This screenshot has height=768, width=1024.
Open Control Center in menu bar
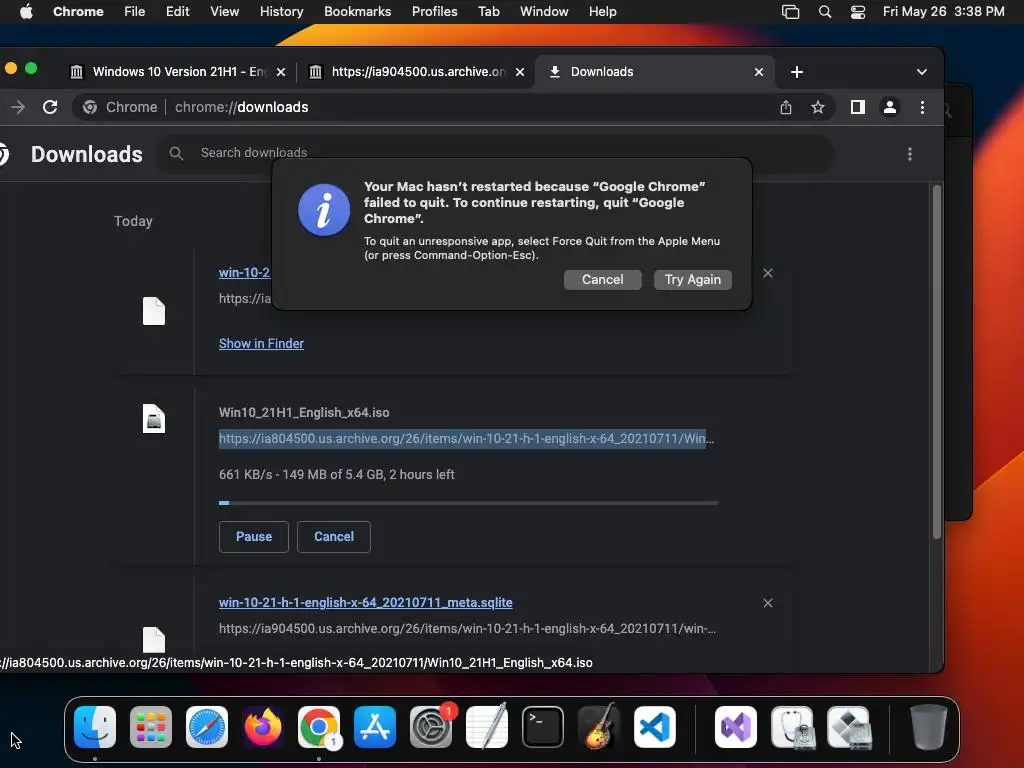click(x=857, y=12)
